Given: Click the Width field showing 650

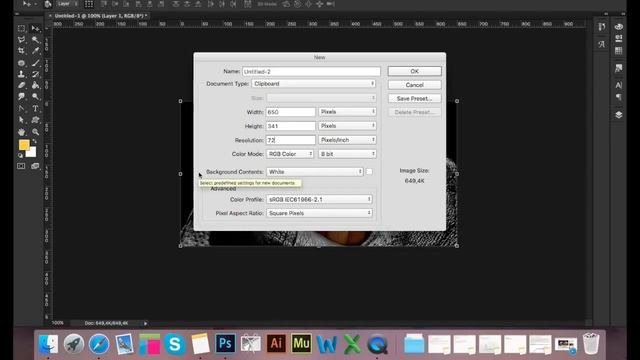Looking at the screenshot, I should [x=291, y=112].
